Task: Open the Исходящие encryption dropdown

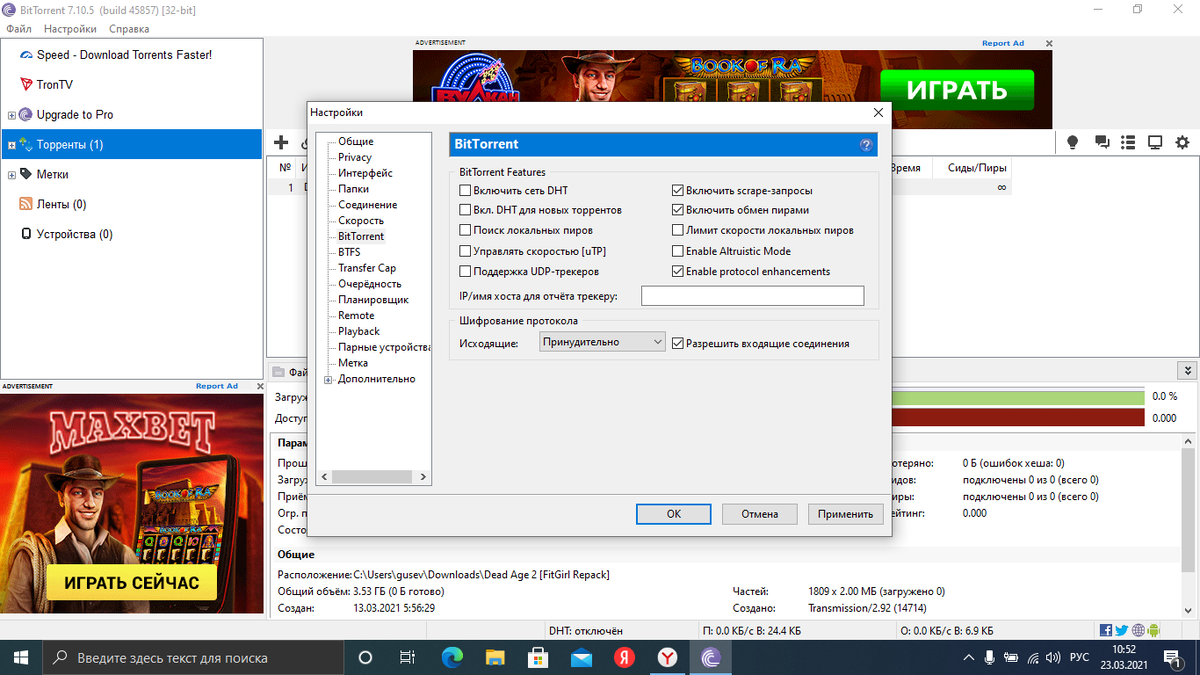Action: tap(602, 342)
